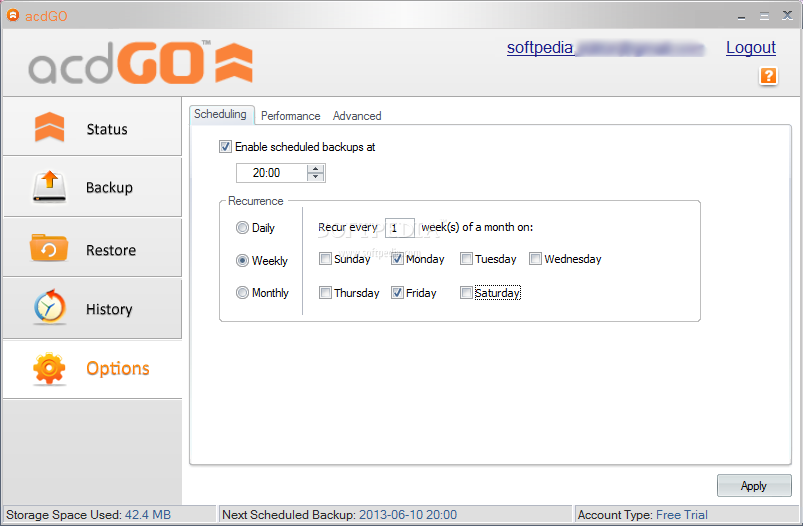803x526 pixels.
Task: Click the Account Type Free Trial text
Action: pos(643,514)
